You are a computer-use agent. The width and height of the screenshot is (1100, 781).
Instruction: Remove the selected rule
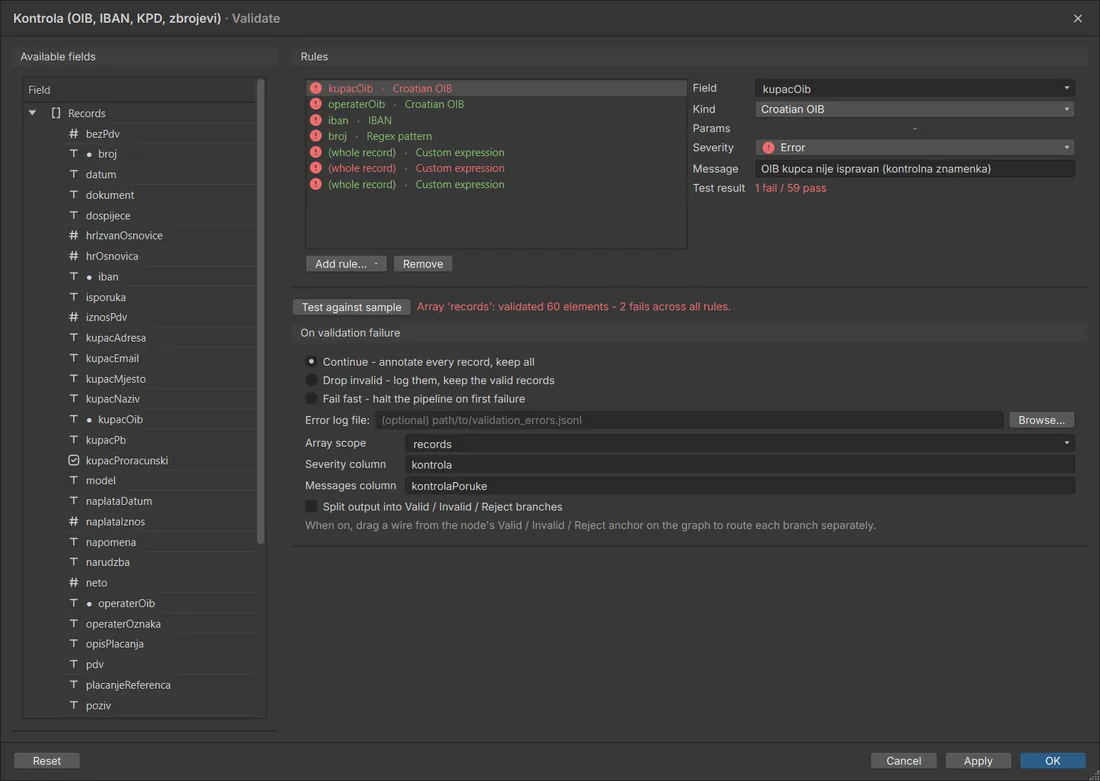(423, 264)
